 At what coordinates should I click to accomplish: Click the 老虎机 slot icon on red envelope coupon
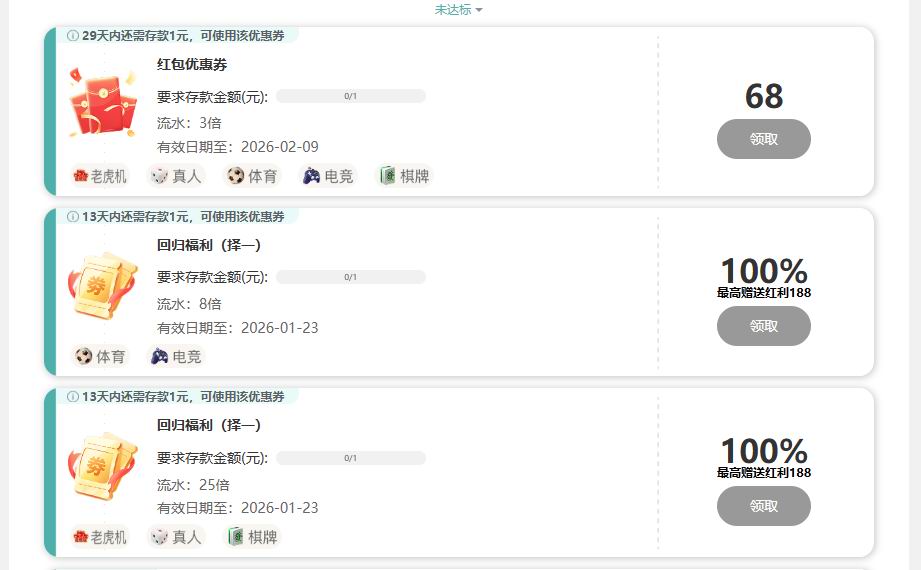[x=81, y=176]
